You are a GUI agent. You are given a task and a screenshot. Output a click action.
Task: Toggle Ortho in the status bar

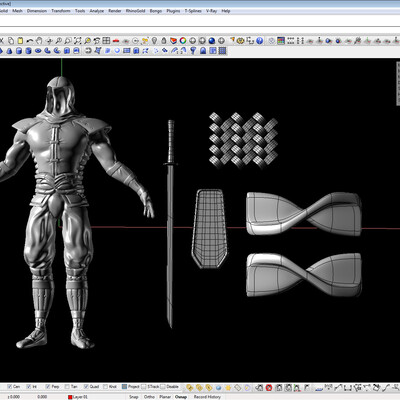click(x=149, y=397)
